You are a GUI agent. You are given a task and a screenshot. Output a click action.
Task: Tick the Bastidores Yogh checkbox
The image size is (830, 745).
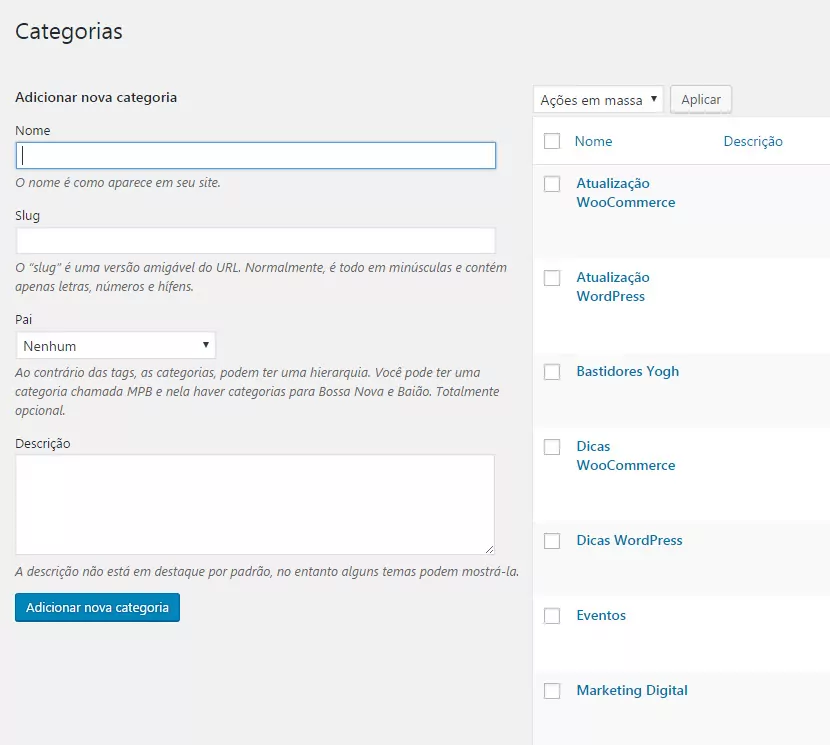552,372
